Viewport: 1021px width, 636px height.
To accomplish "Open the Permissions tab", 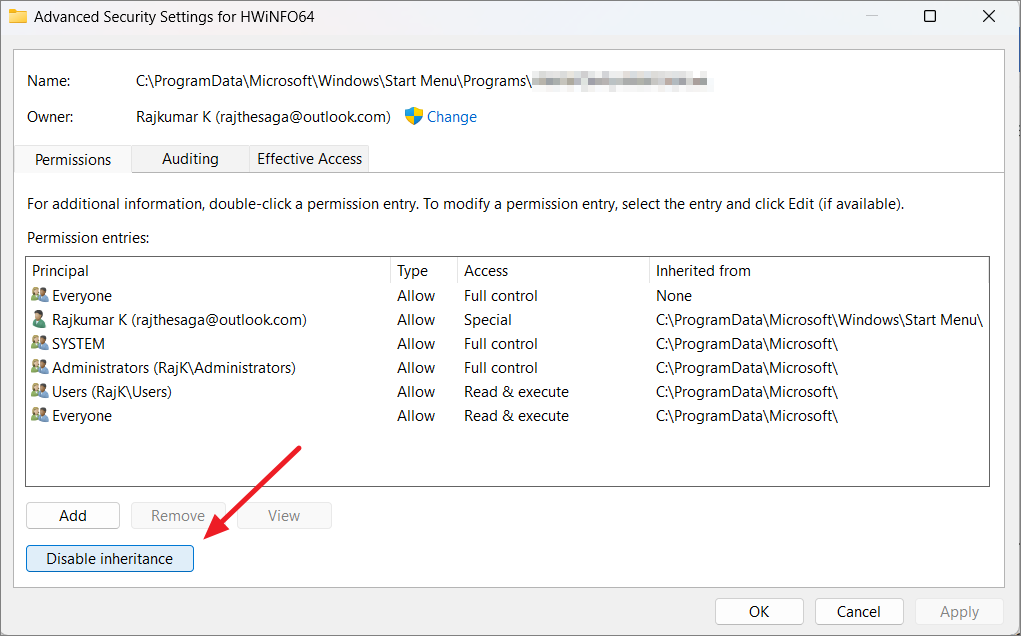I will 72,158.
